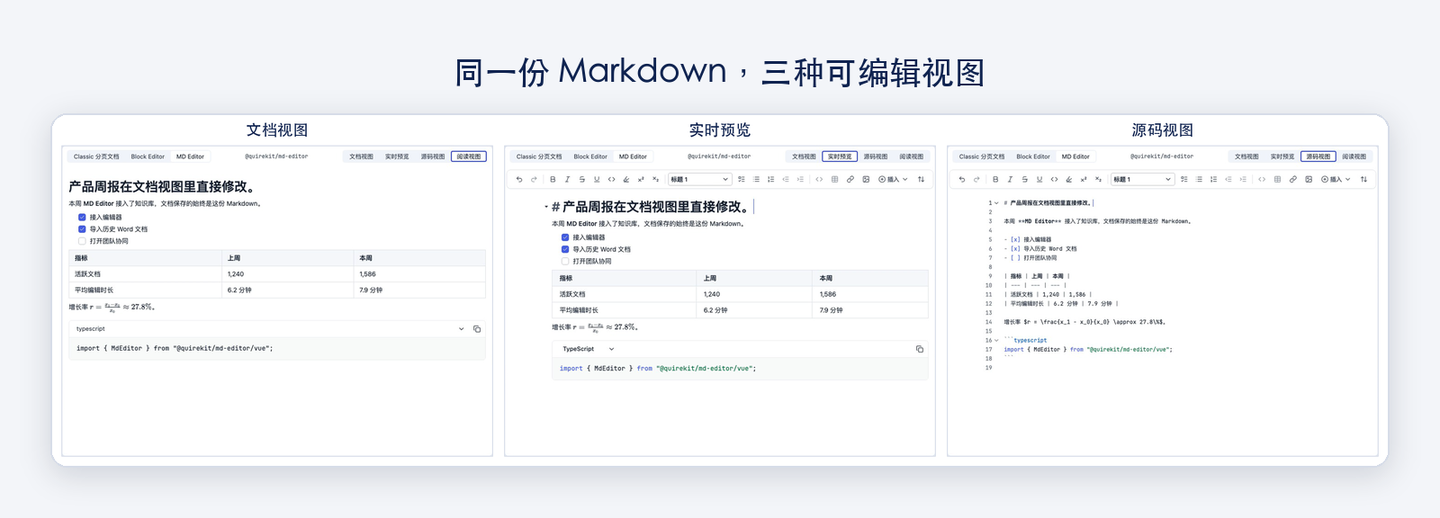
Task: Click the import MdEditor code line in source editor
Action: click(x=1087, y=349)
